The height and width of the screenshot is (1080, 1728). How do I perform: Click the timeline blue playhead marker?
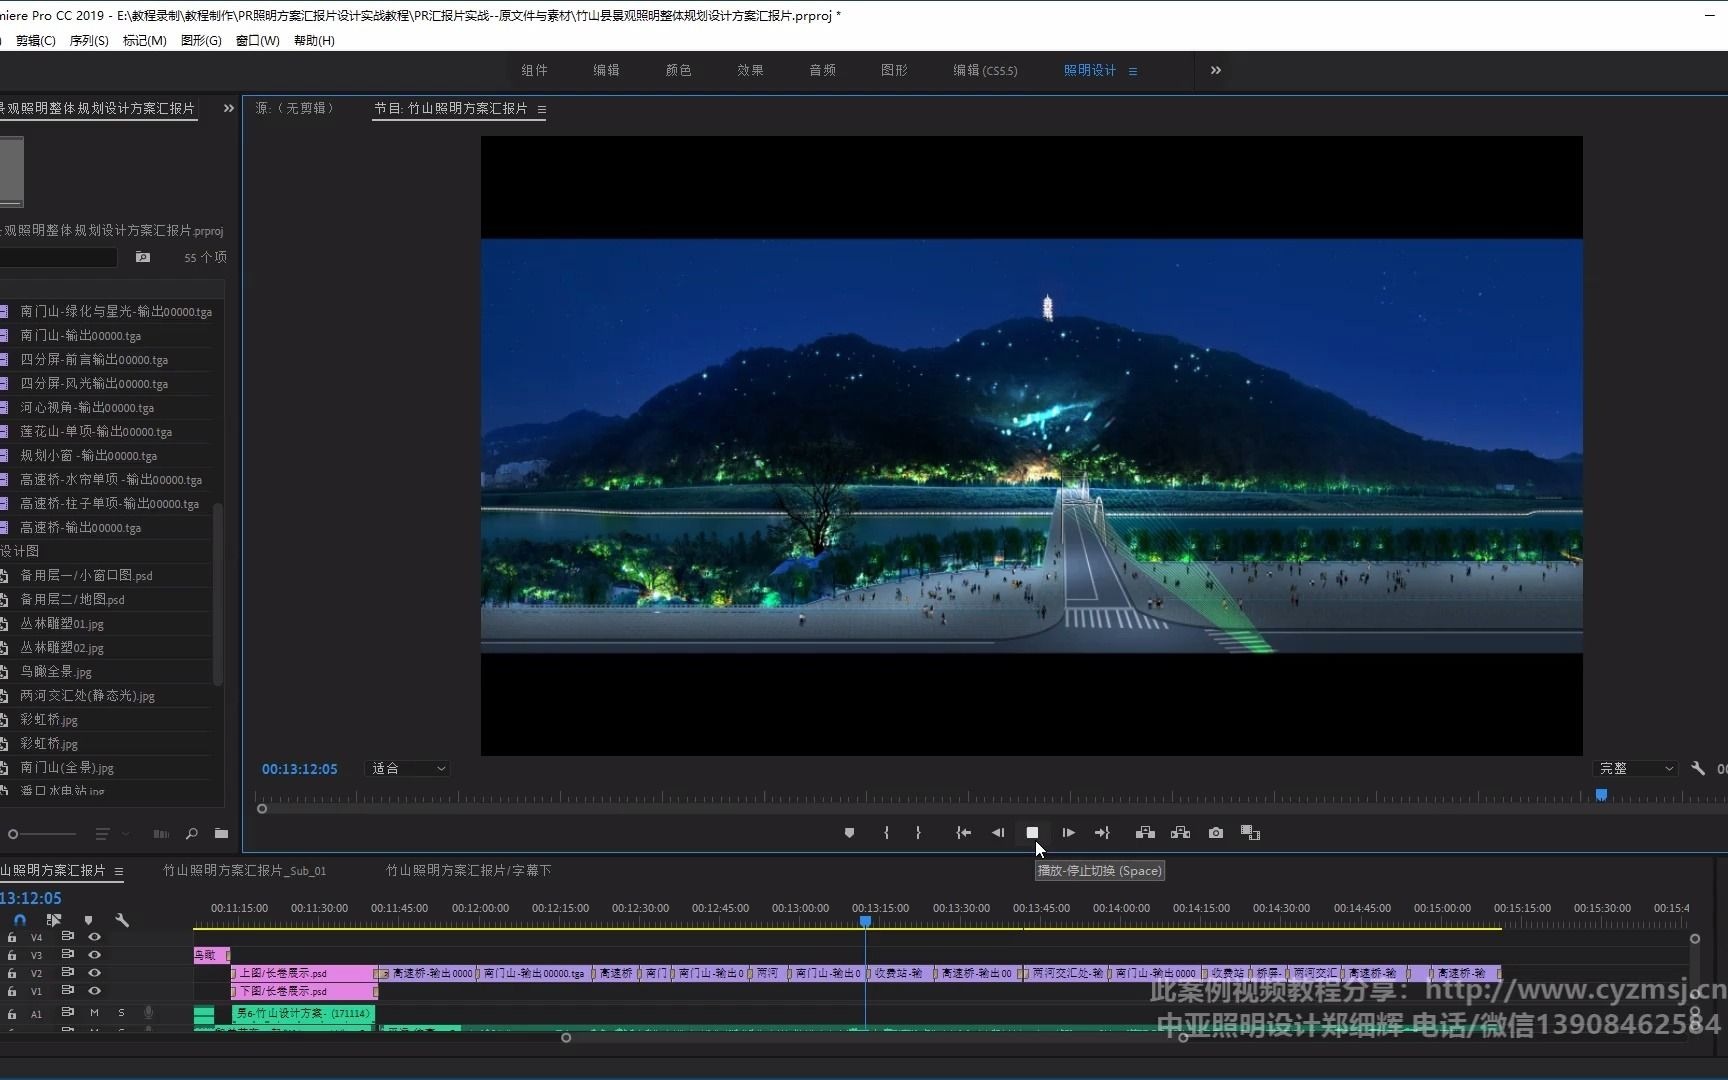click(865, 920)
